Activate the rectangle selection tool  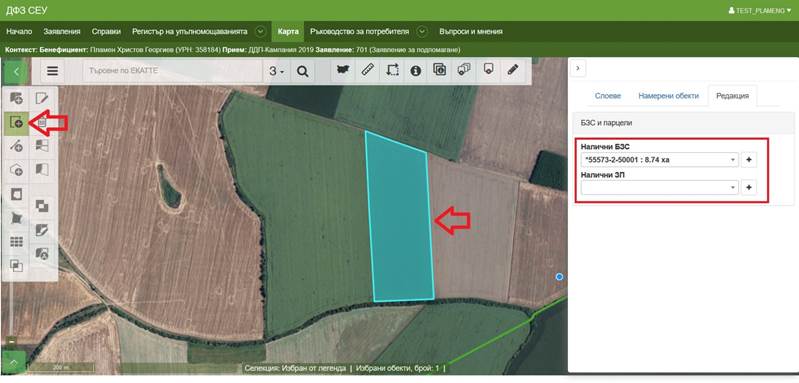pos(392,70)
